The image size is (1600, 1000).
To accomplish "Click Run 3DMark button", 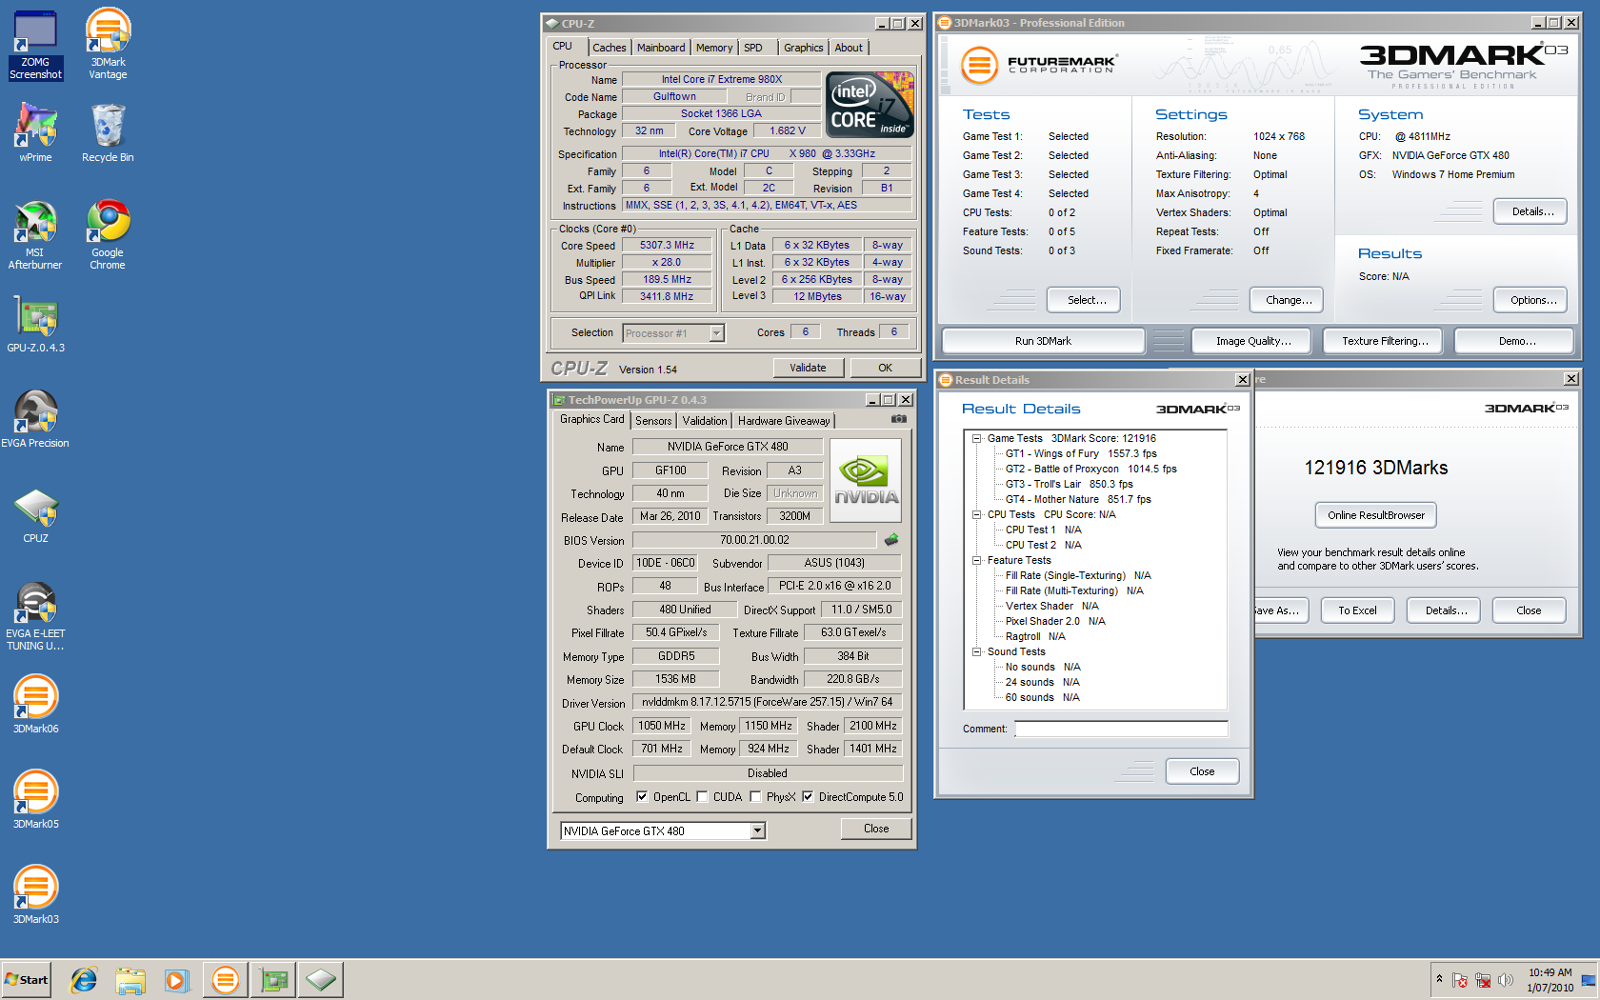I will (1043, 341).
